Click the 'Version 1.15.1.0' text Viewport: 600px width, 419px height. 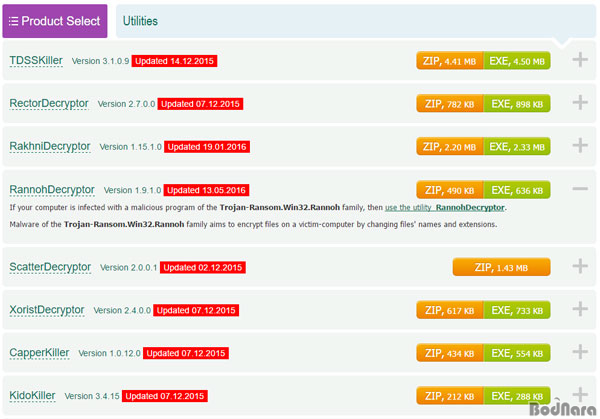click(130, 147)
